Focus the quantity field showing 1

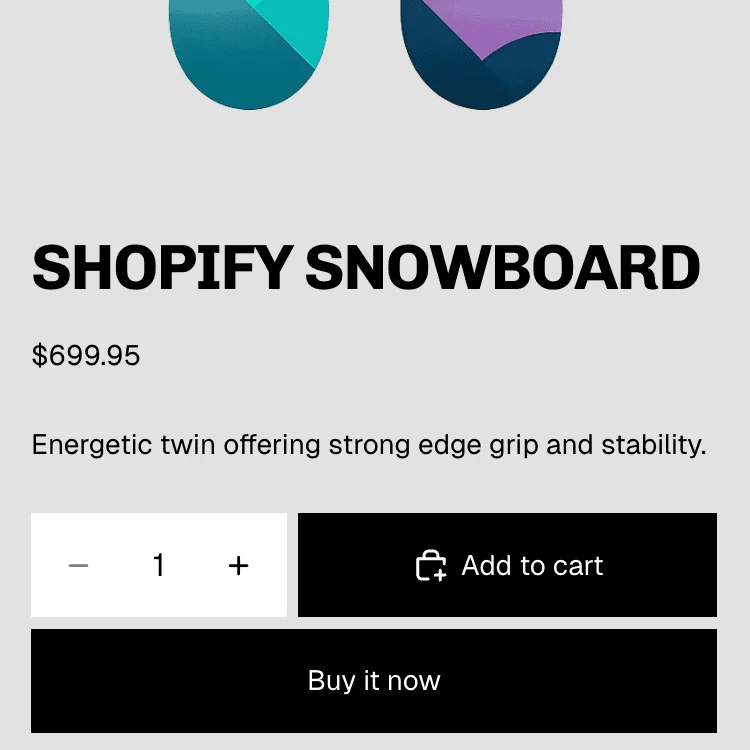coord(158,566)
